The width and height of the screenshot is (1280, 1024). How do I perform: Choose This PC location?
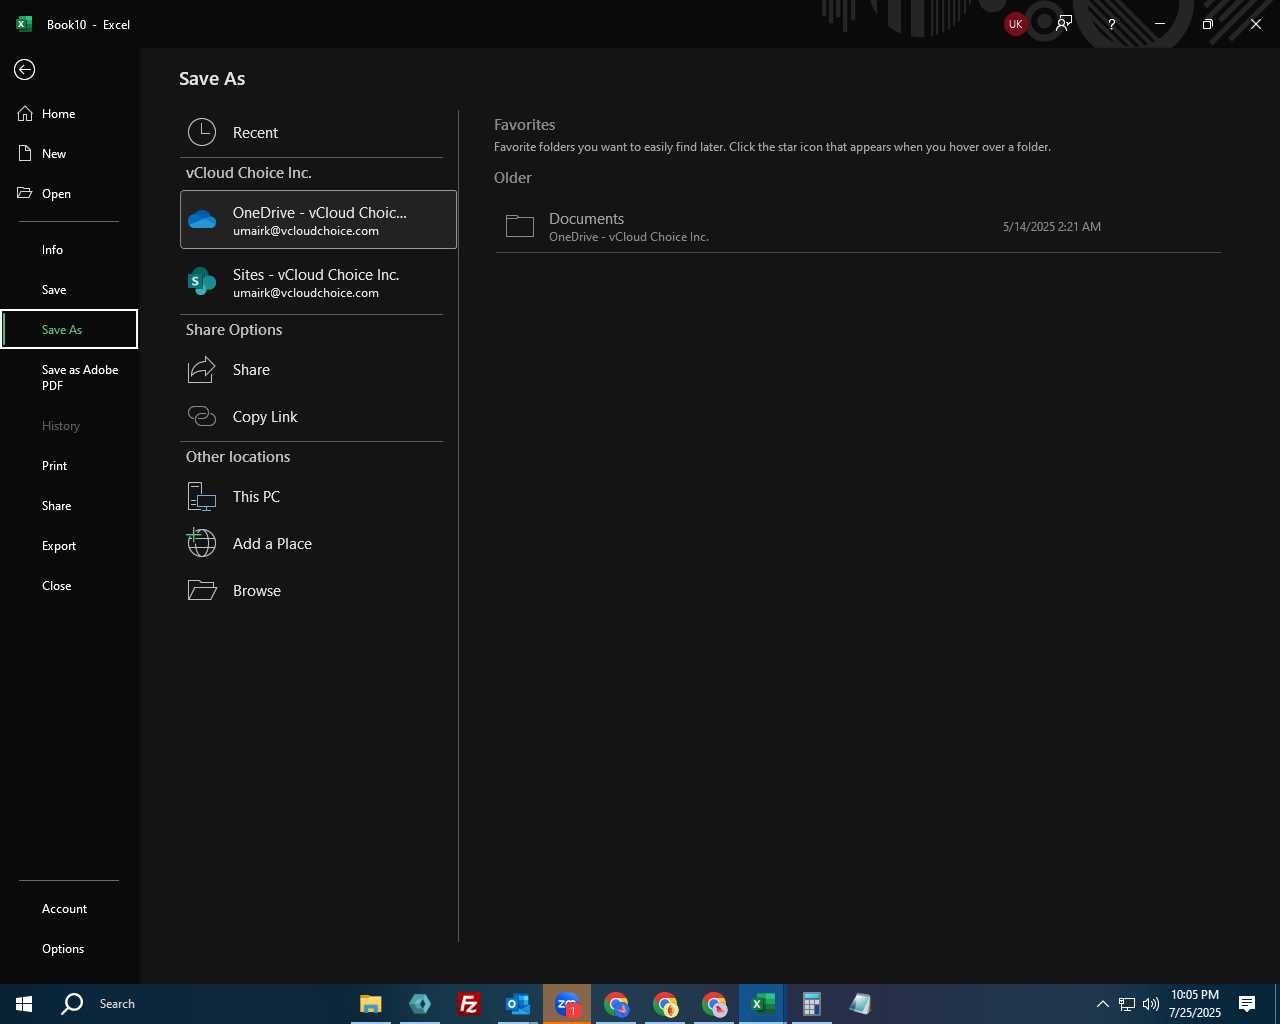pyautogui.click(x=318, y=497)
